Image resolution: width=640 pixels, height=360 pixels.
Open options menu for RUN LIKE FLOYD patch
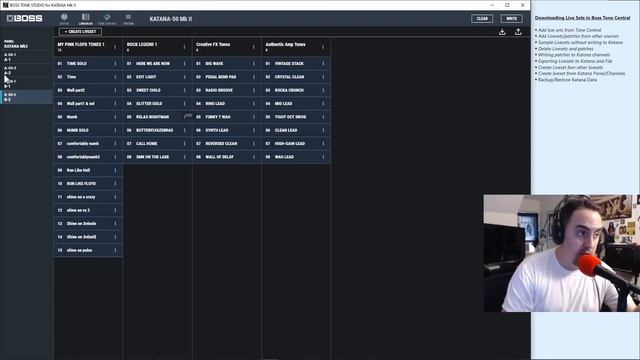[x=115, y=184]
